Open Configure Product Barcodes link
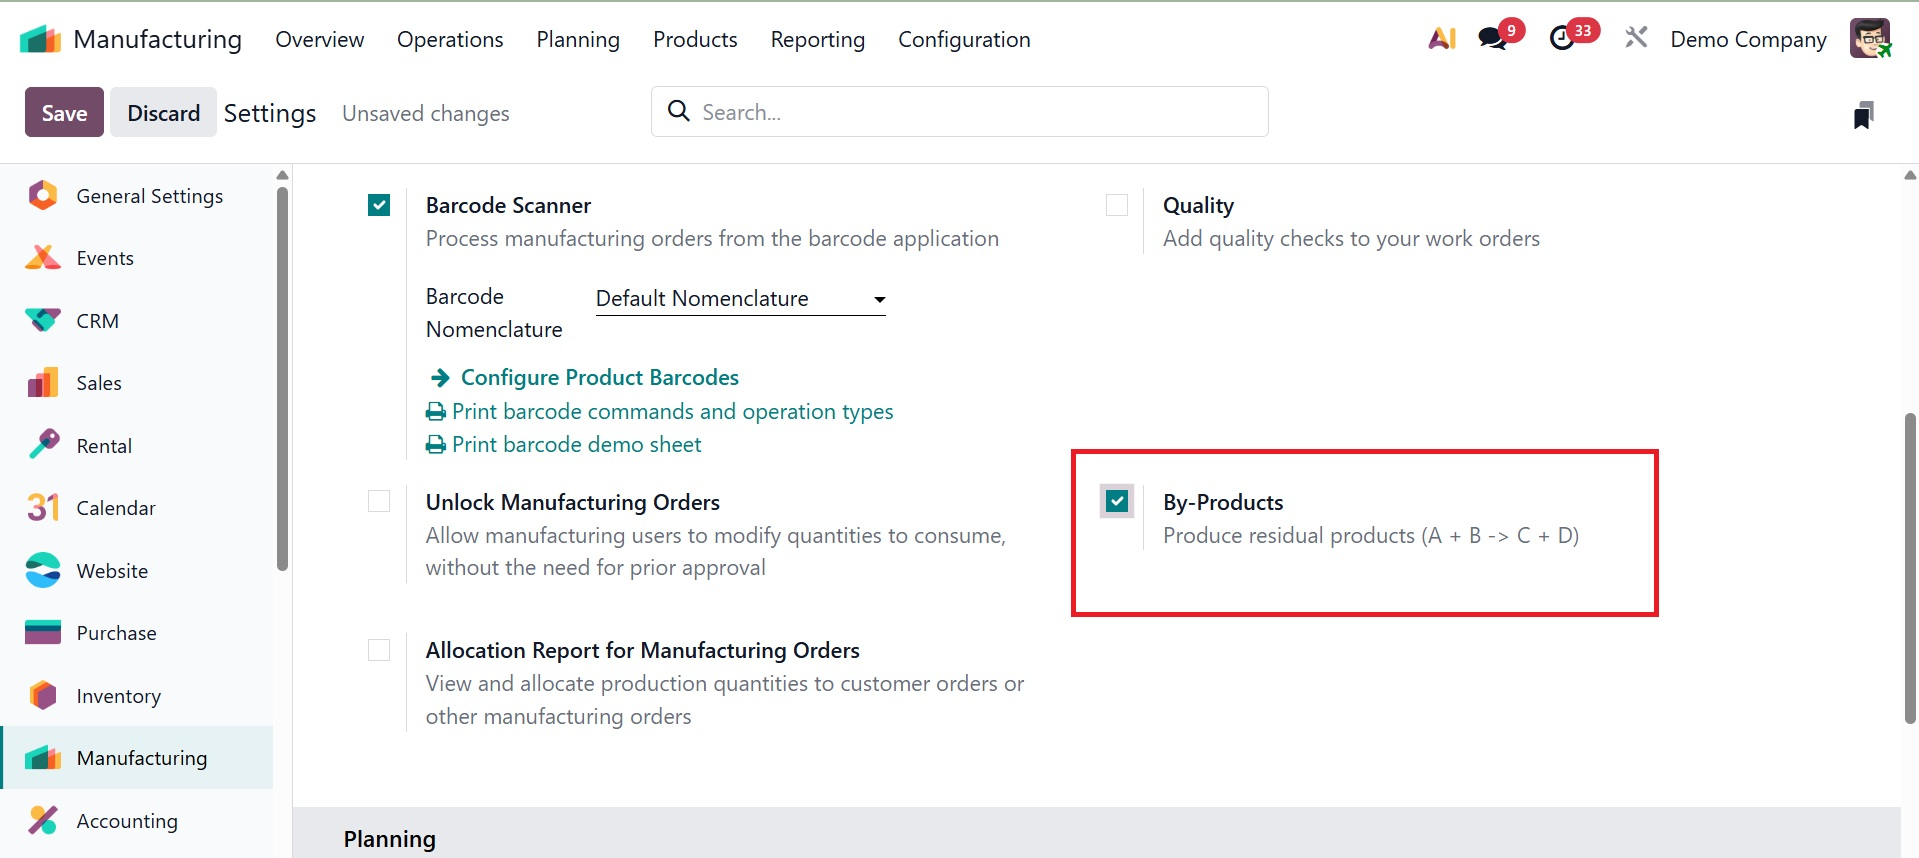Viewport: 1919px width, 858px height. click(x=599, y=378)
